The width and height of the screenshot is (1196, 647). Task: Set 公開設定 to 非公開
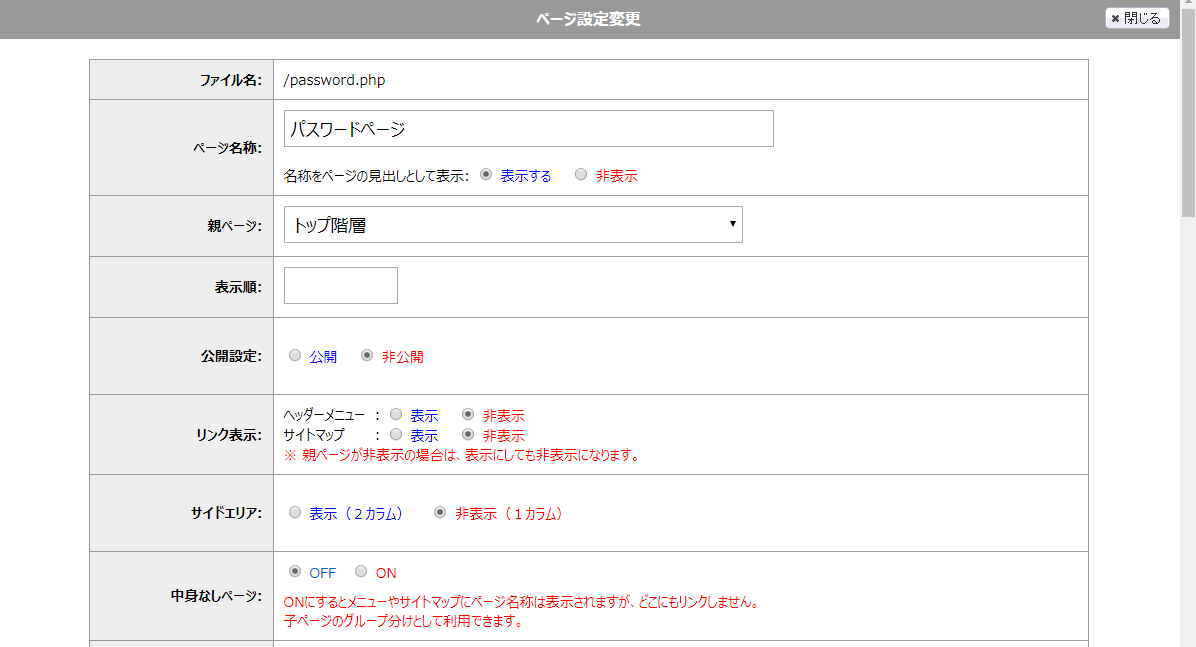point(367,356)
